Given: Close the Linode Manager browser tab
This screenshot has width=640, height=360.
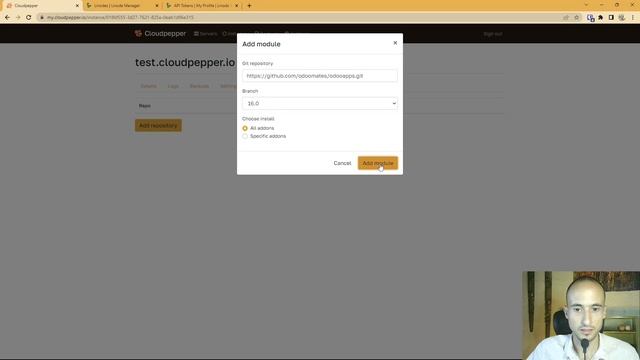Looking at the screenshot, I should (x=157, y=6).
